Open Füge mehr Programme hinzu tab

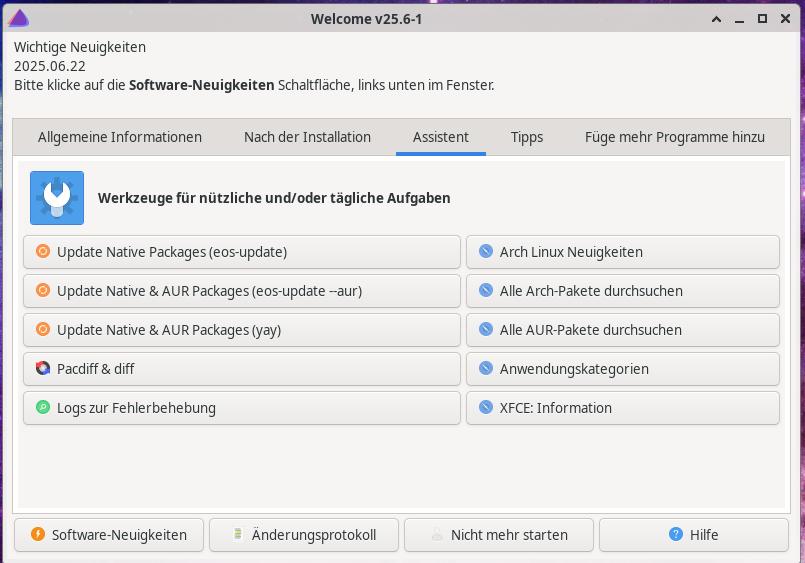(675, 137)
